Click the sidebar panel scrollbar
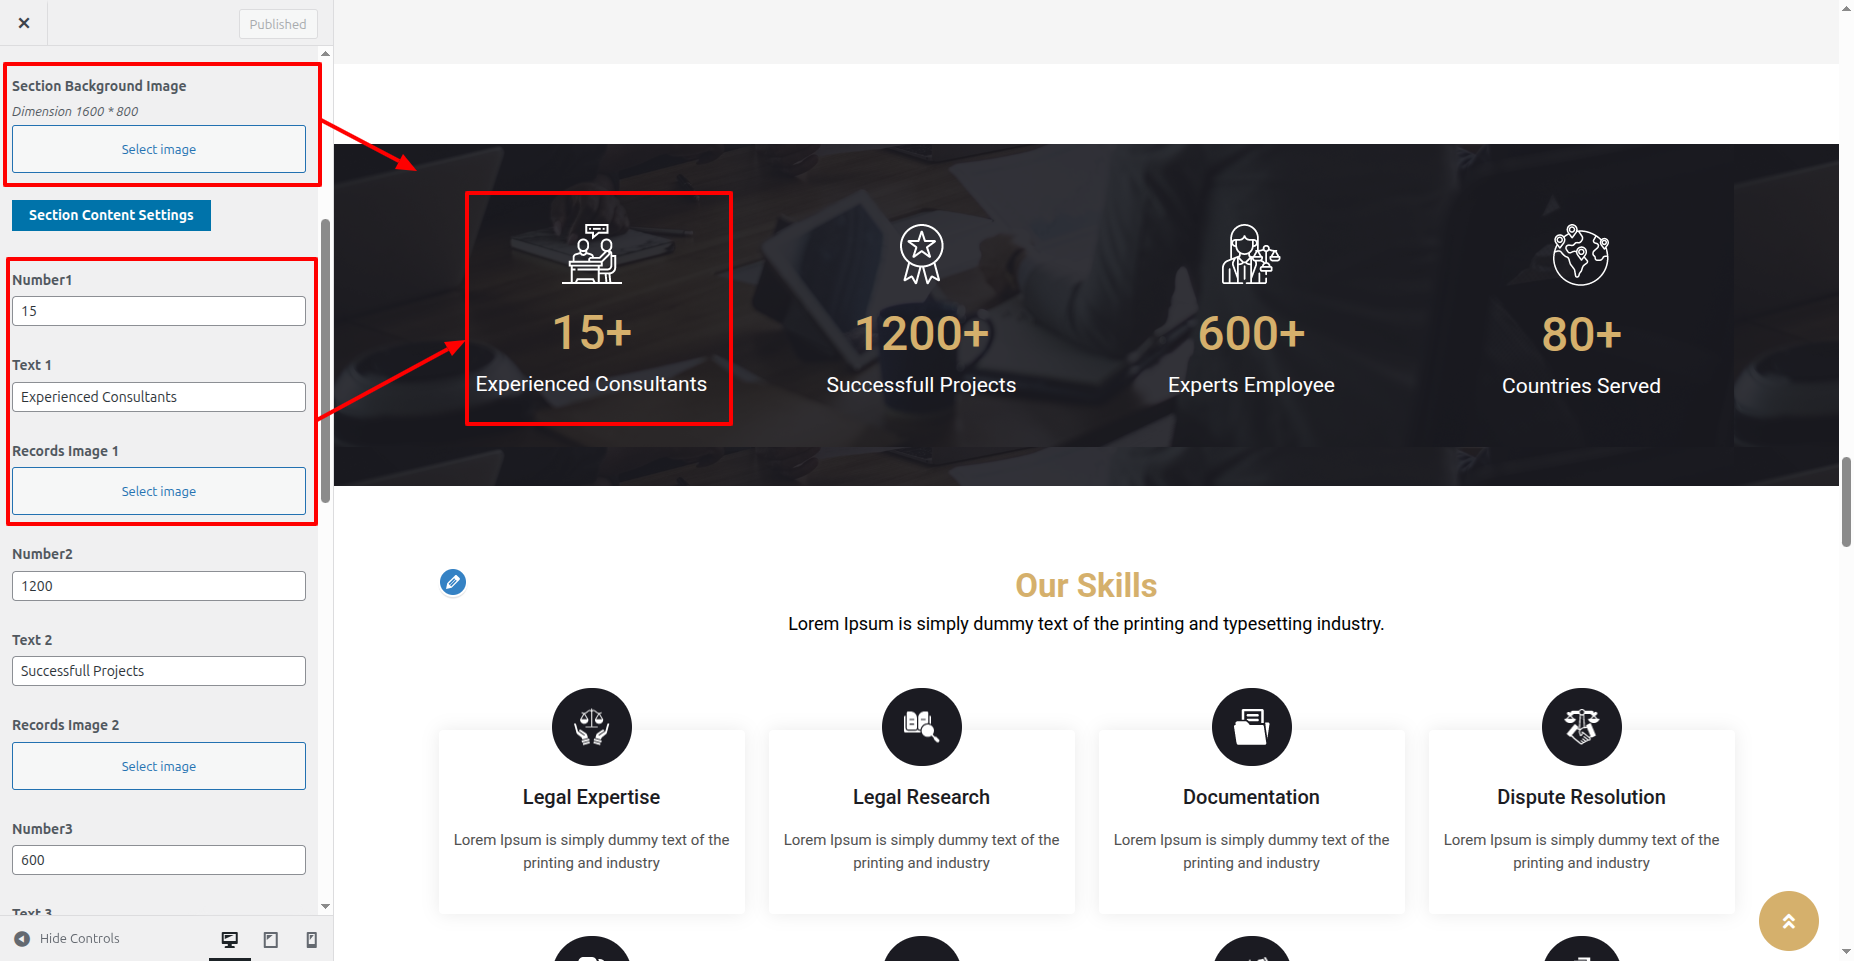 click(325, 360)
